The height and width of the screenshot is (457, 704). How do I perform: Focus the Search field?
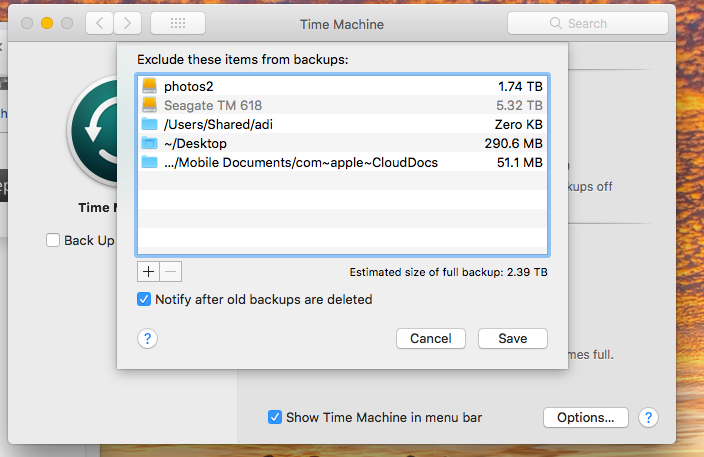pyautogui.click(x=588, y=23)
